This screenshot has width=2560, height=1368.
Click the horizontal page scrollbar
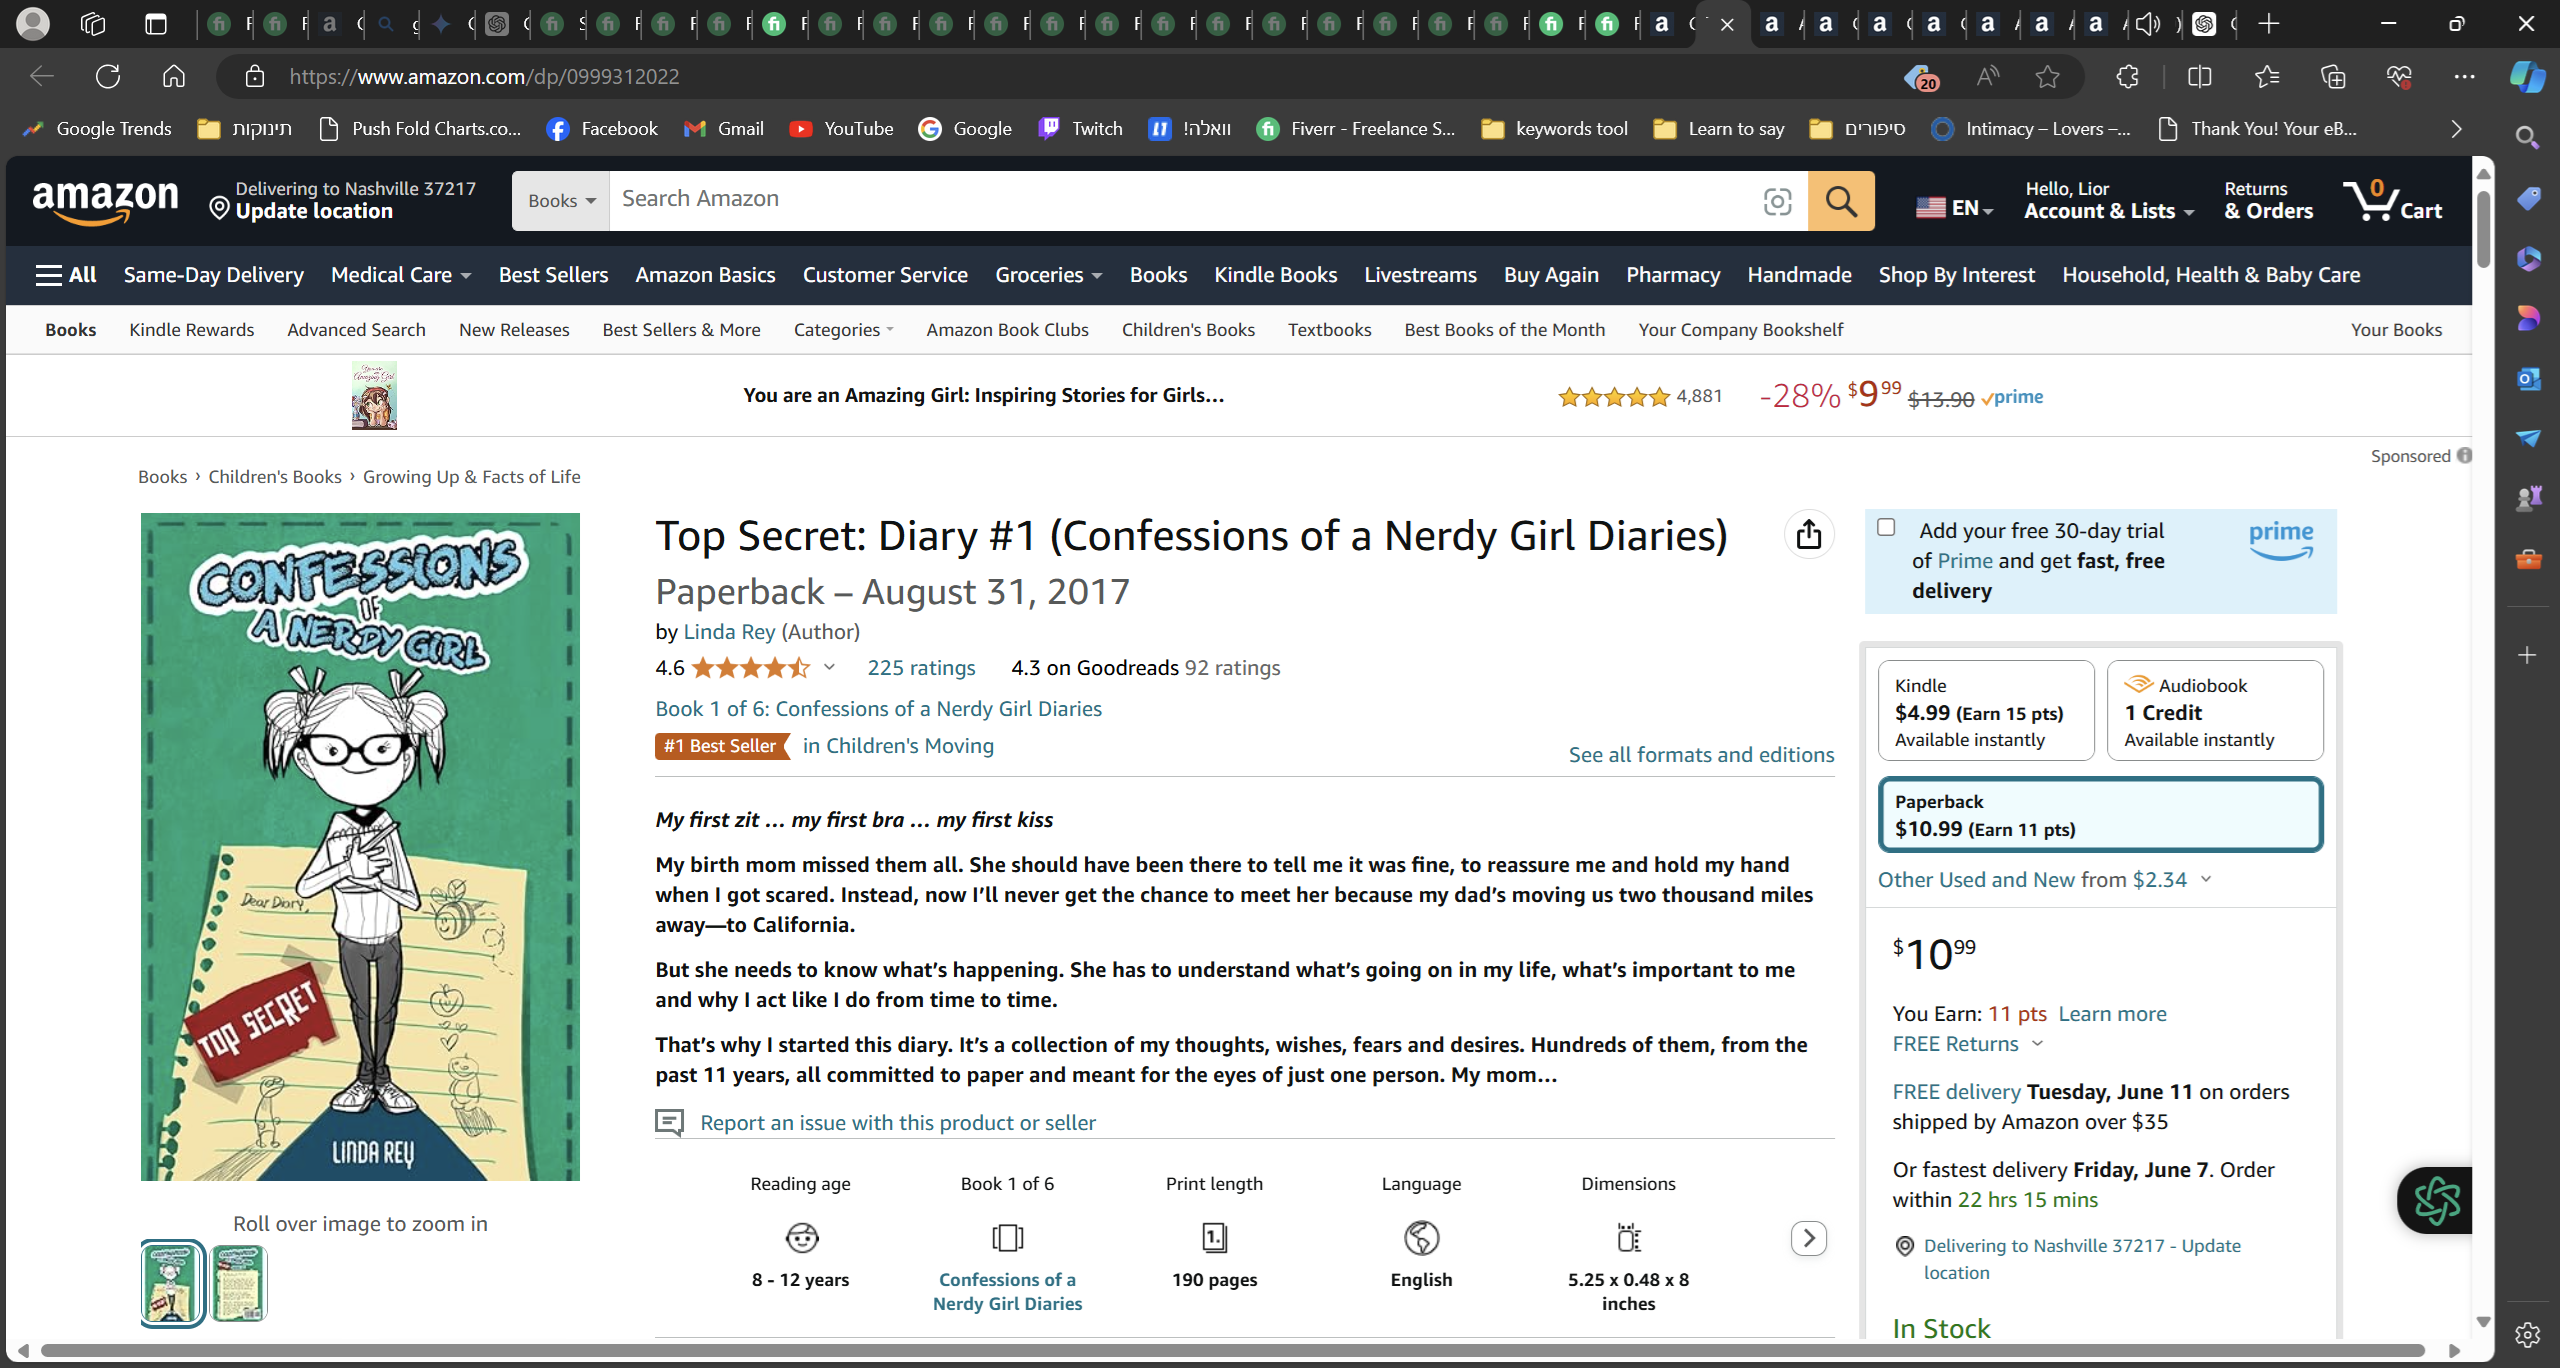tap(1233, 1351)
